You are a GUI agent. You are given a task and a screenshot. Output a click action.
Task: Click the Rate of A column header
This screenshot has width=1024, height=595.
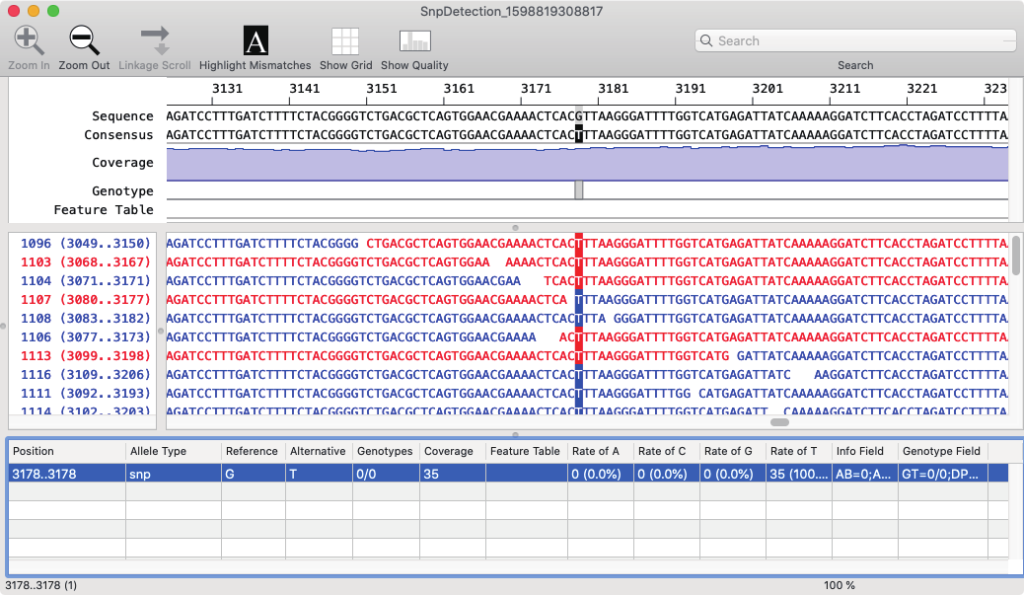pyautogui.click(x=601, y=451)
